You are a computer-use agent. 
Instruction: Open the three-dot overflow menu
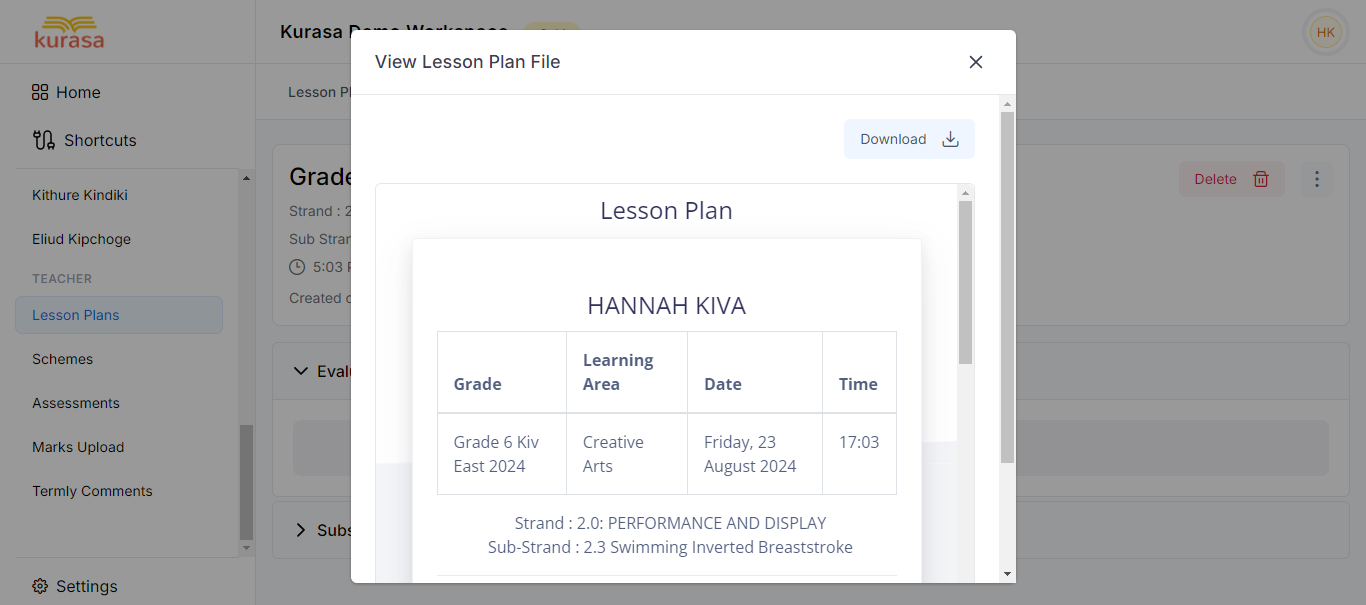(x=1317, y=179)
